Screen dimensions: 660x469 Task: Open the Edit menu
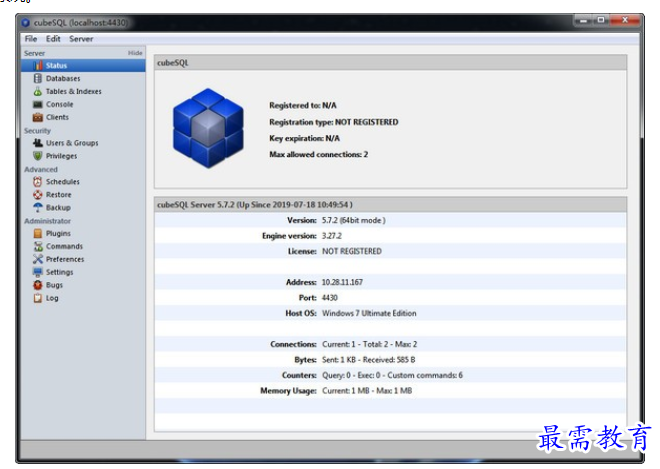[53, 39]
